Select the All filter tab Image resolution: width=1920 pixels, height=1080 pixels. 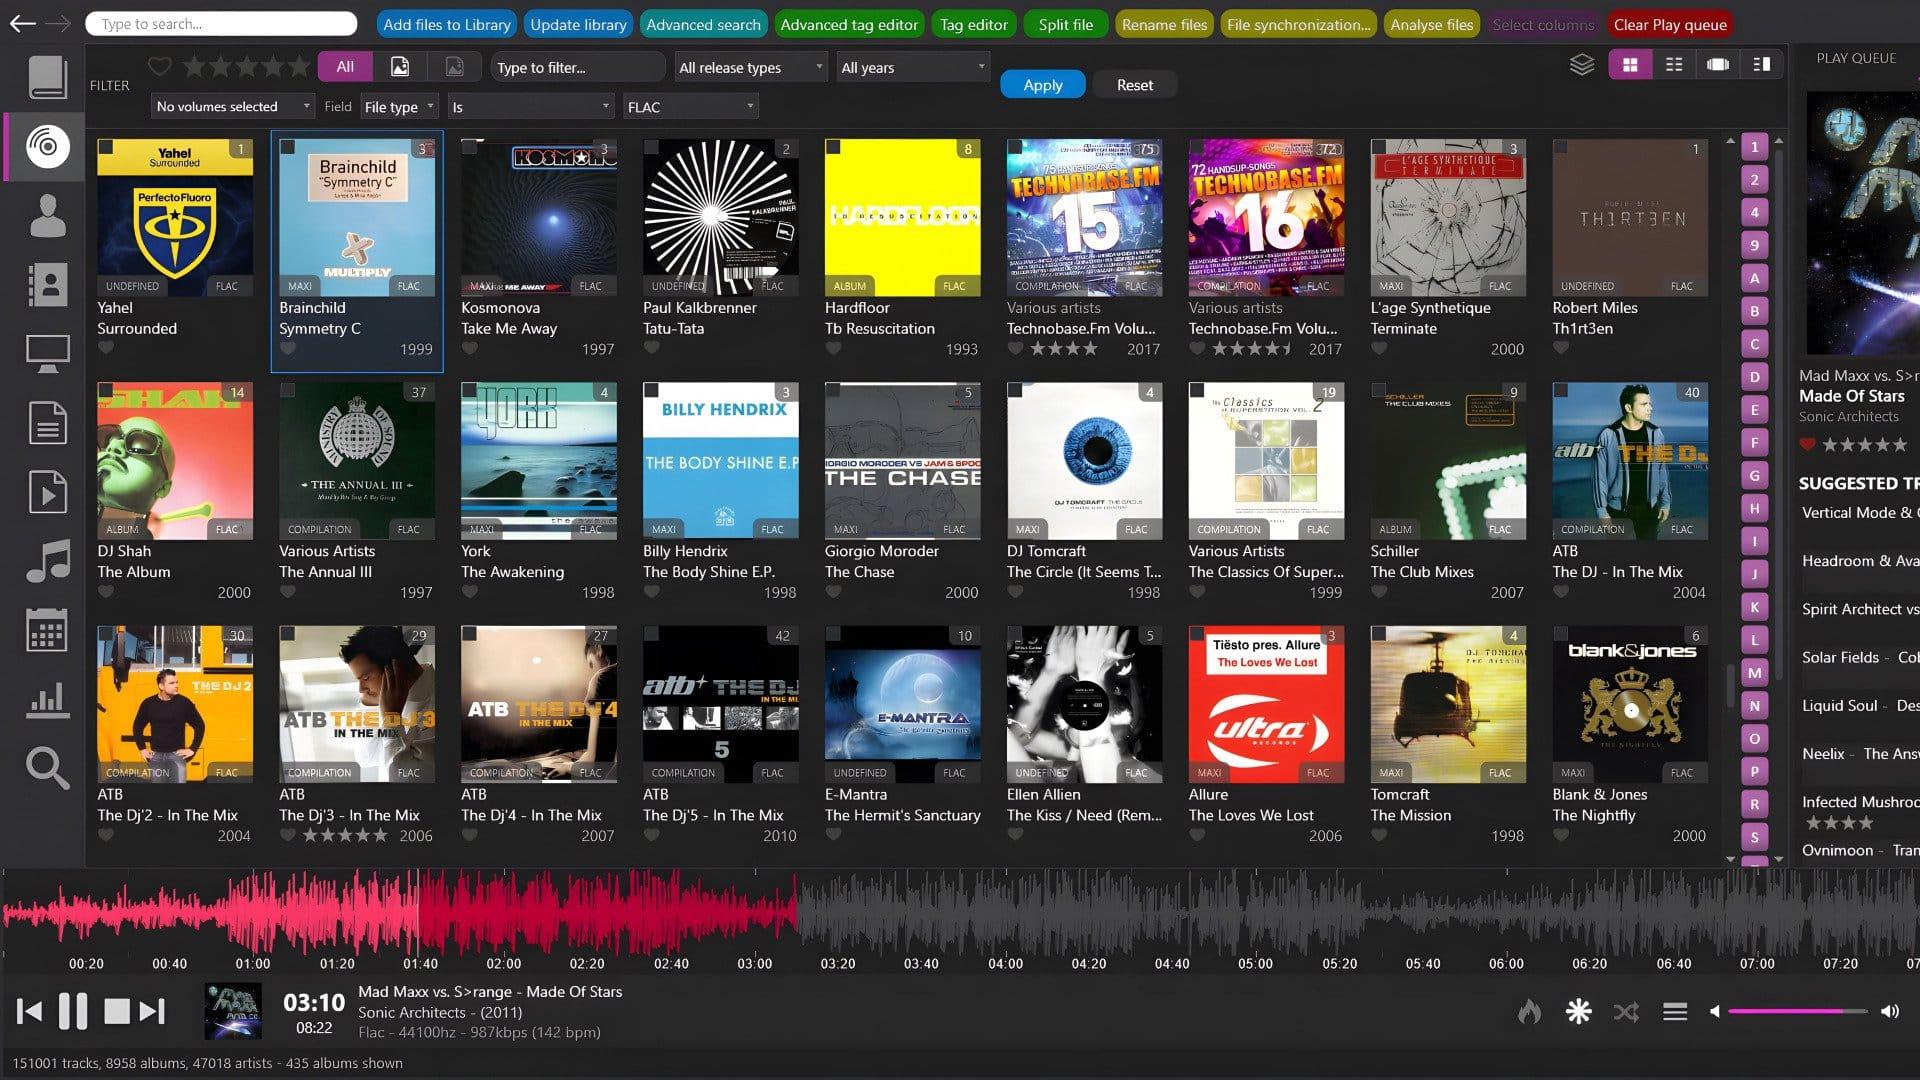[x=345, y=67]
